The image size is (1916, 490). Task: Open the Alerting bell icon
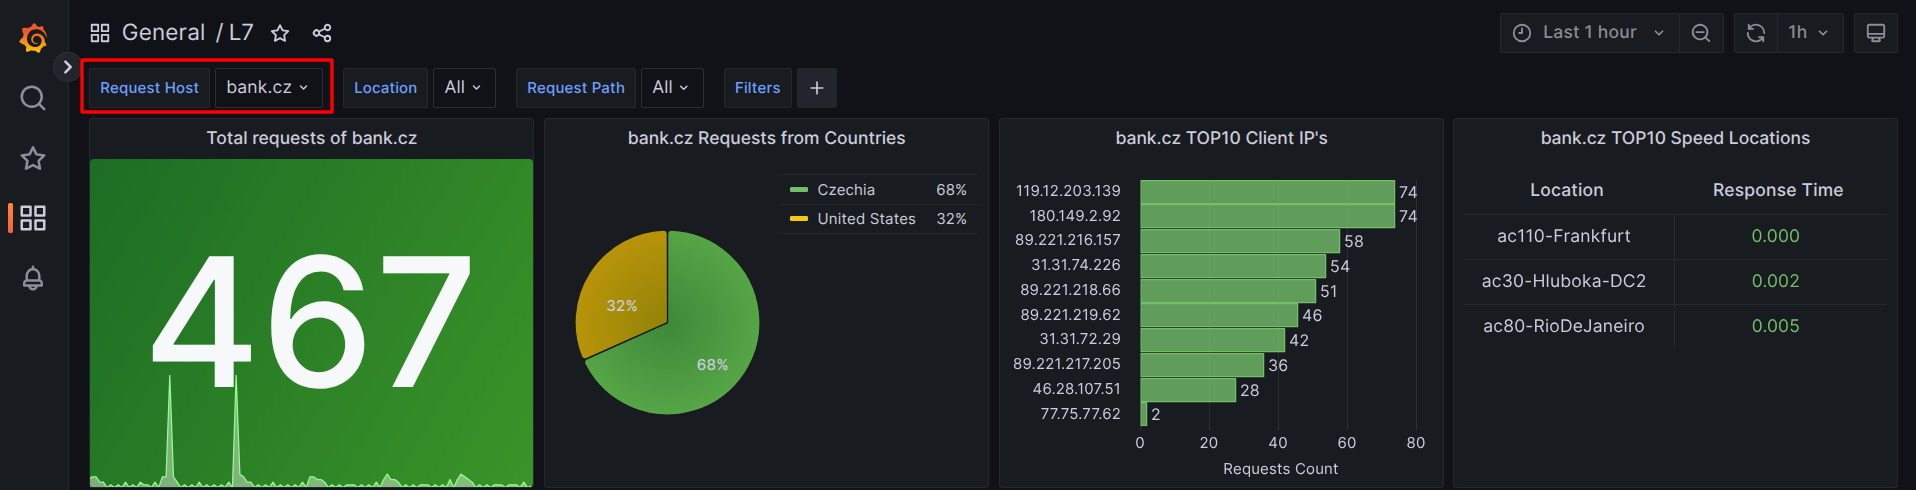pos(33,278)
